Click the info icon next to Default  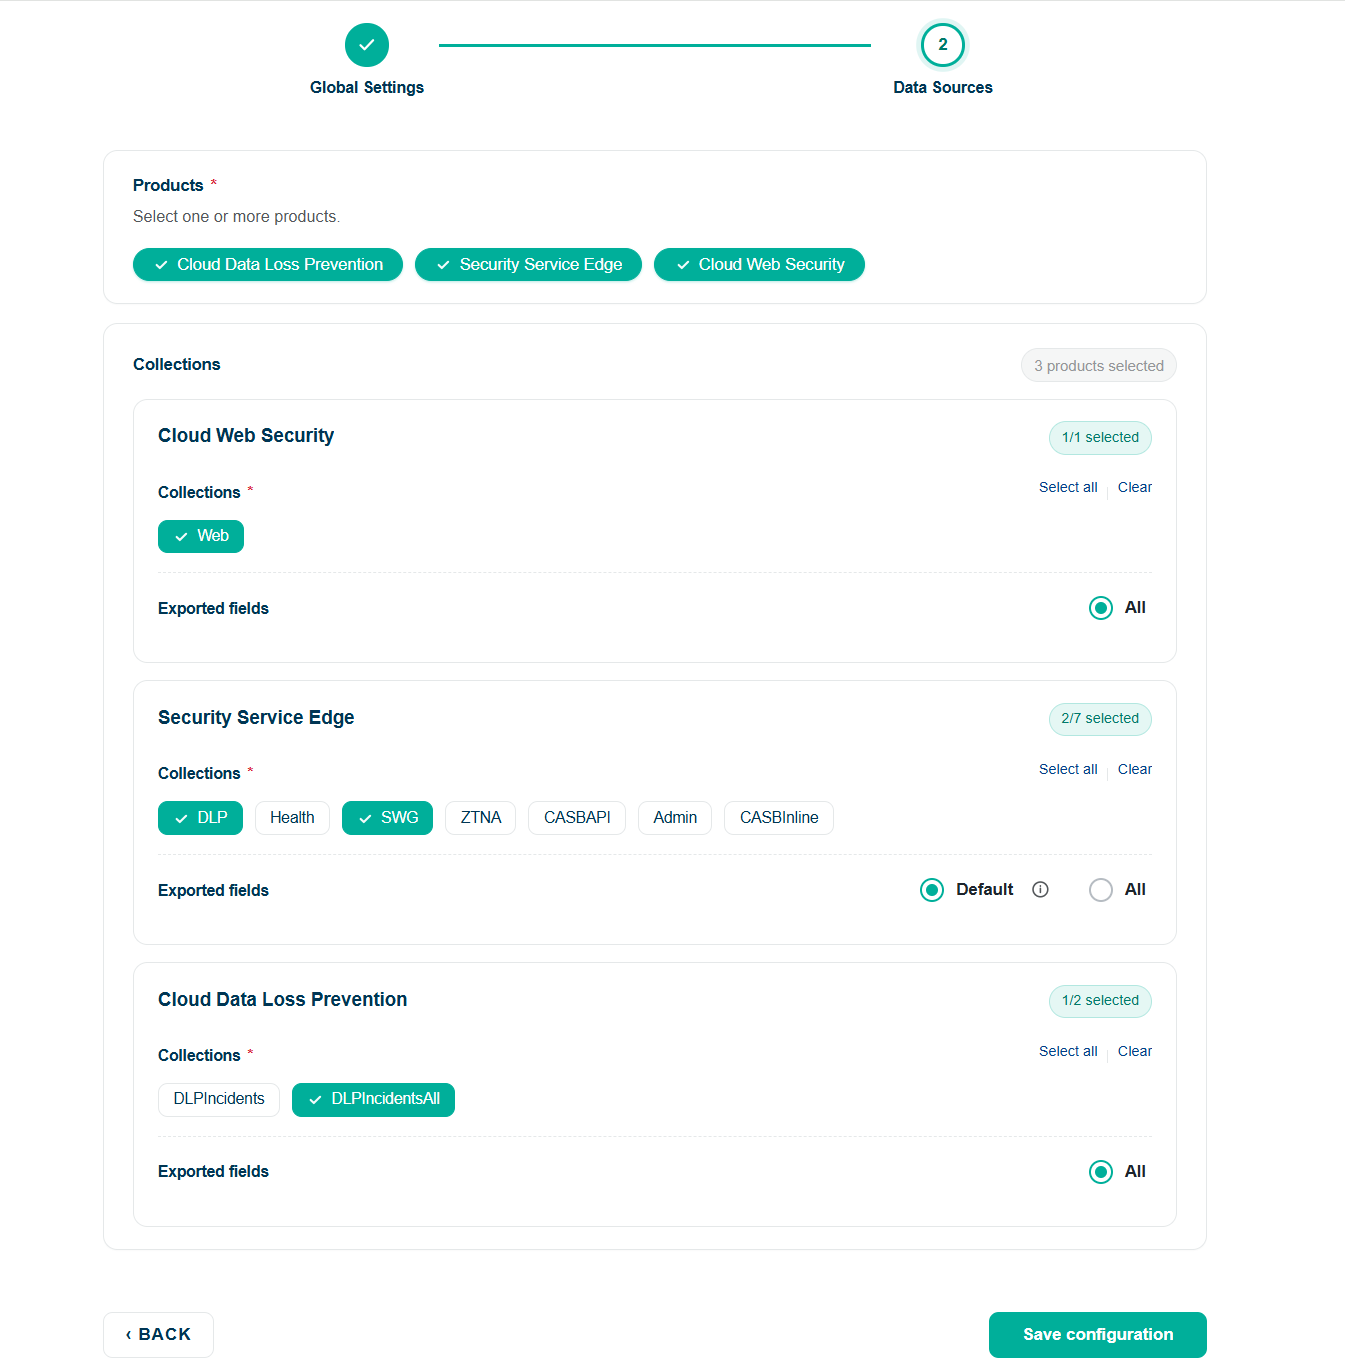(x=1040, y=890)
